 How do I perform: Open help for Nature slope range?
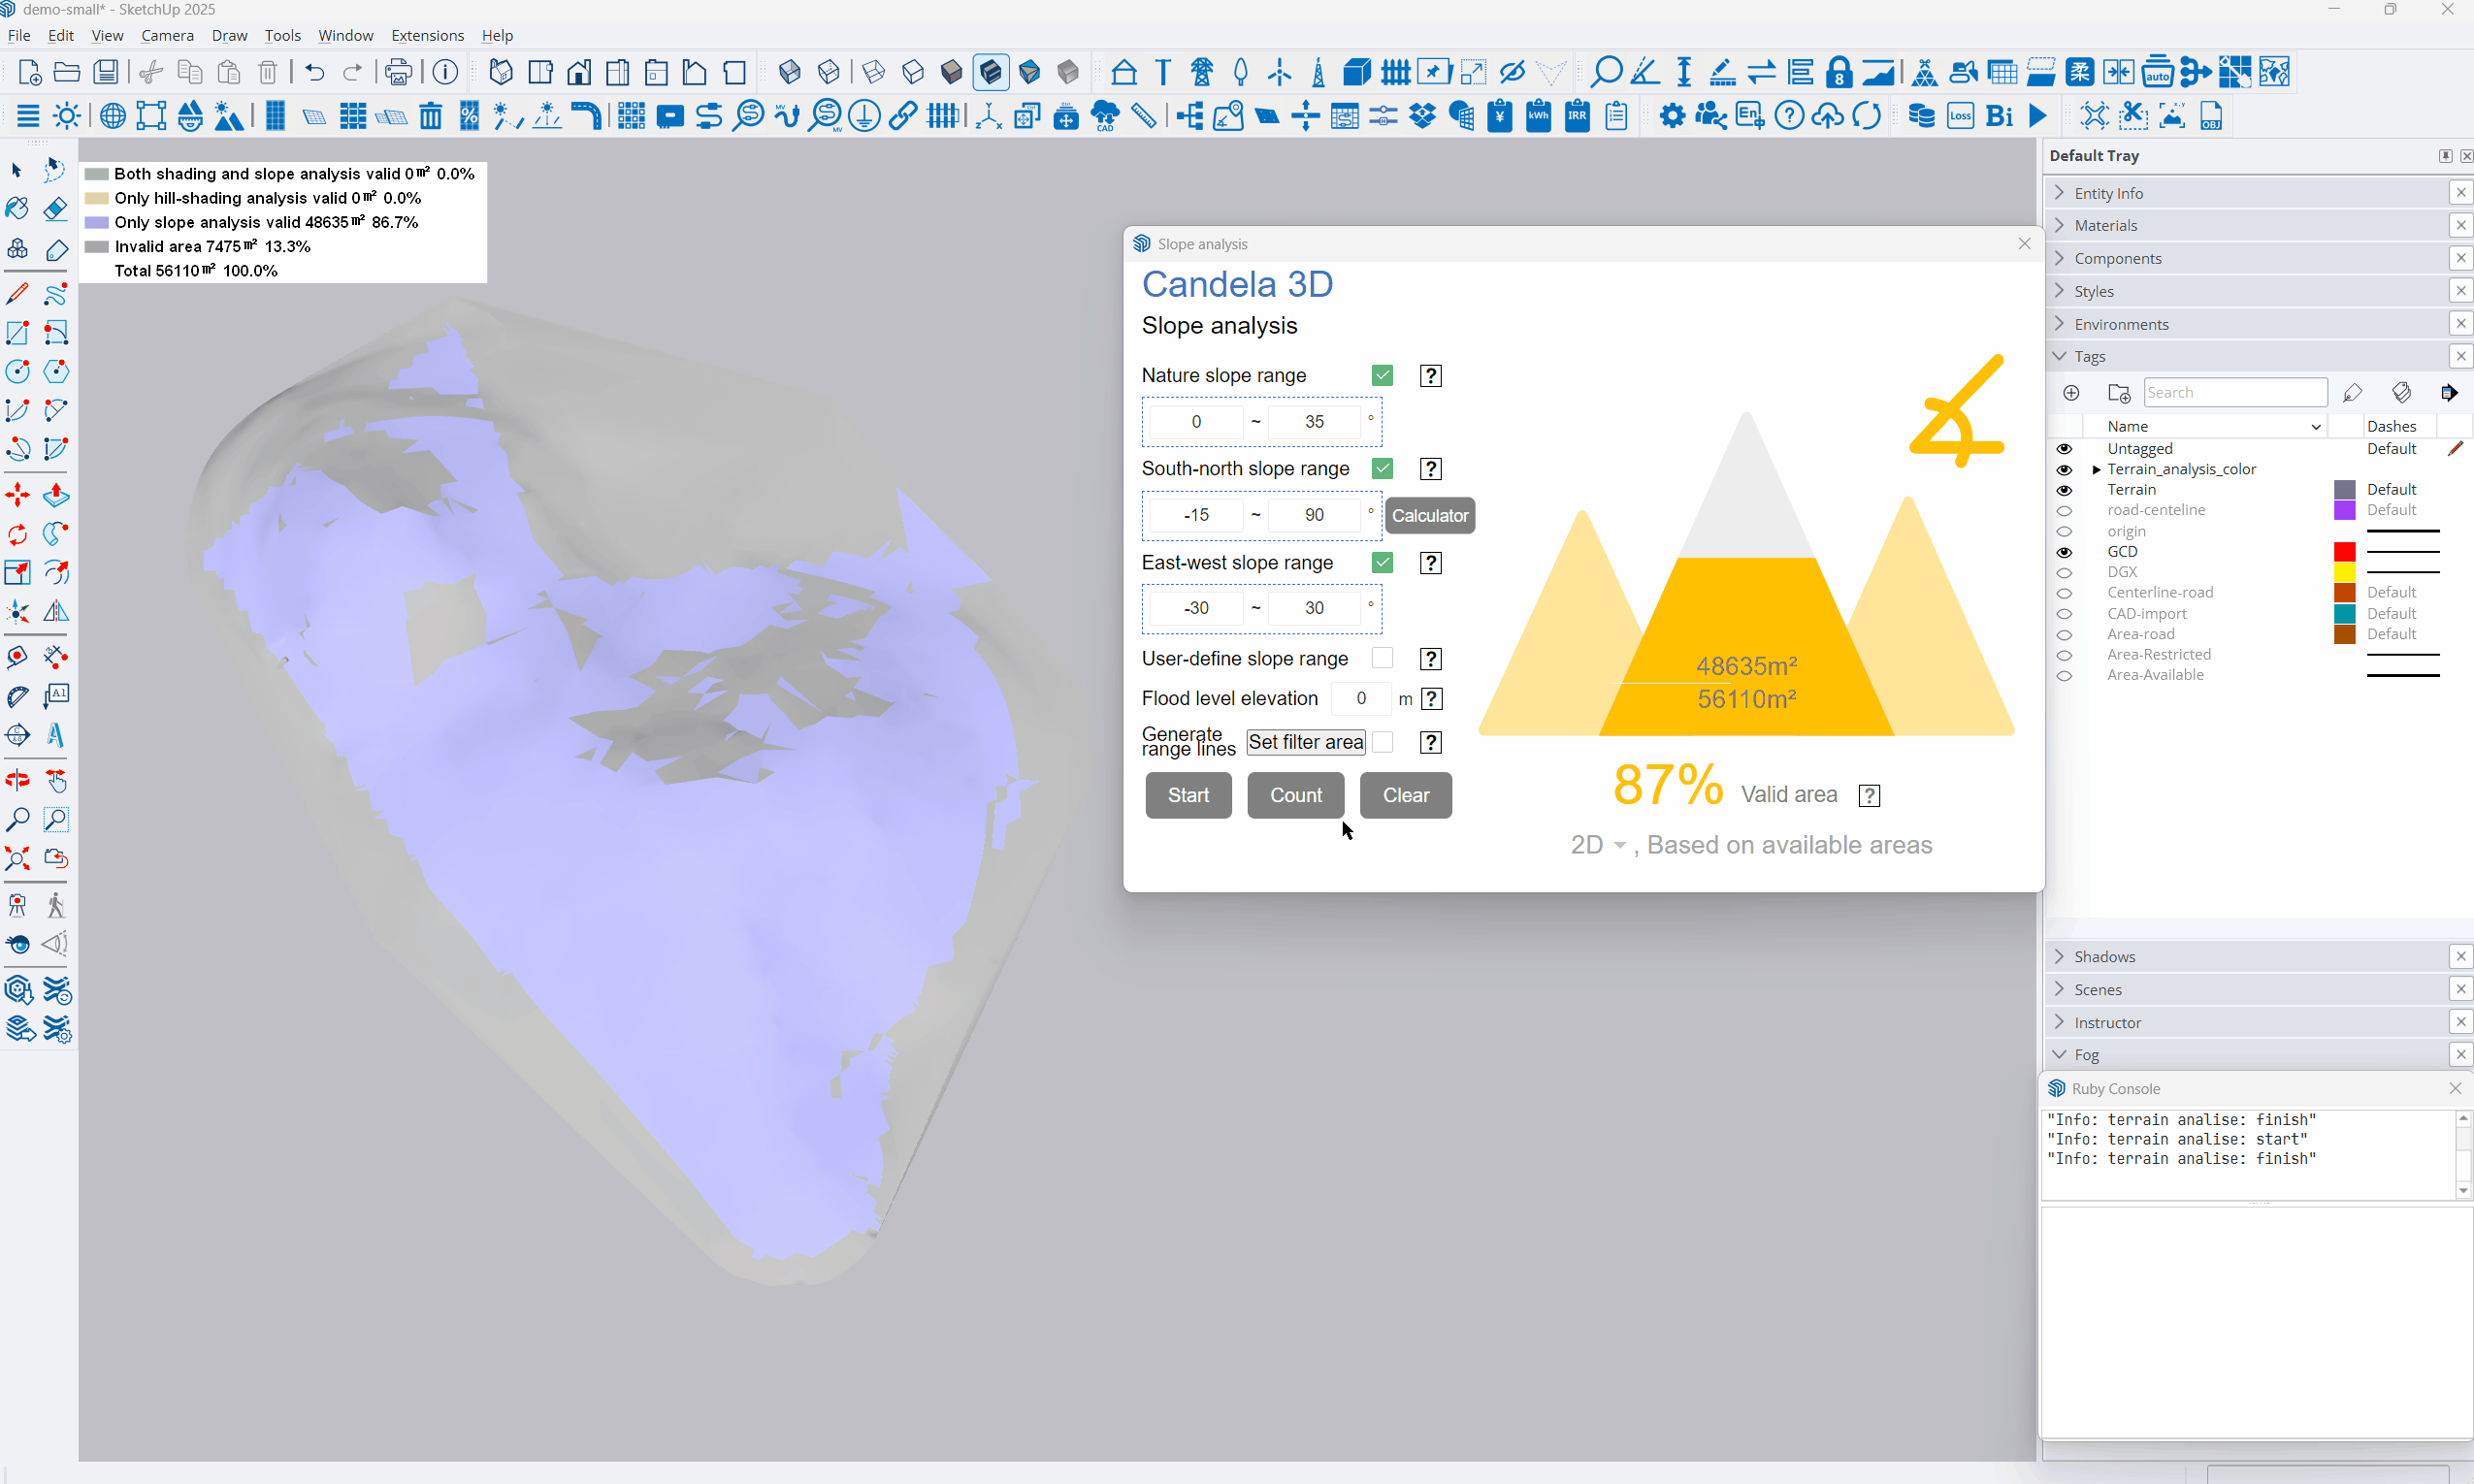(x=1431, y=376)
